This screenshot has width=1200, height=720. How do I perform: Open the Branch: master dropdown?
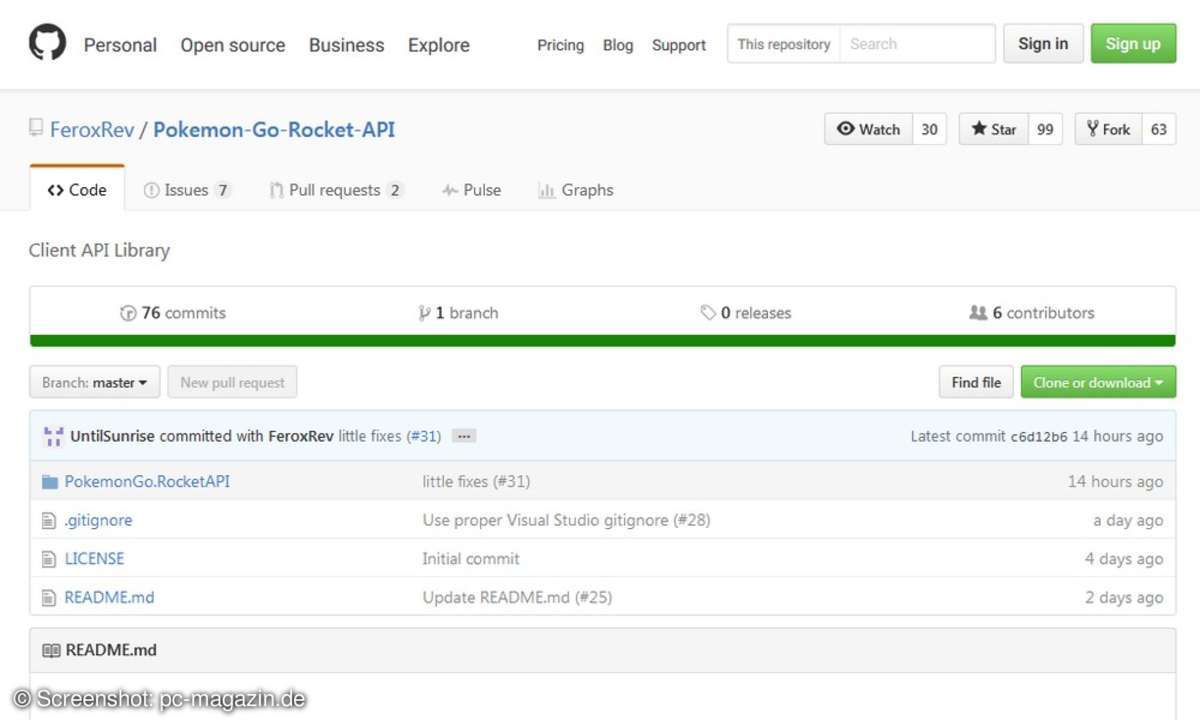(95, 382)
